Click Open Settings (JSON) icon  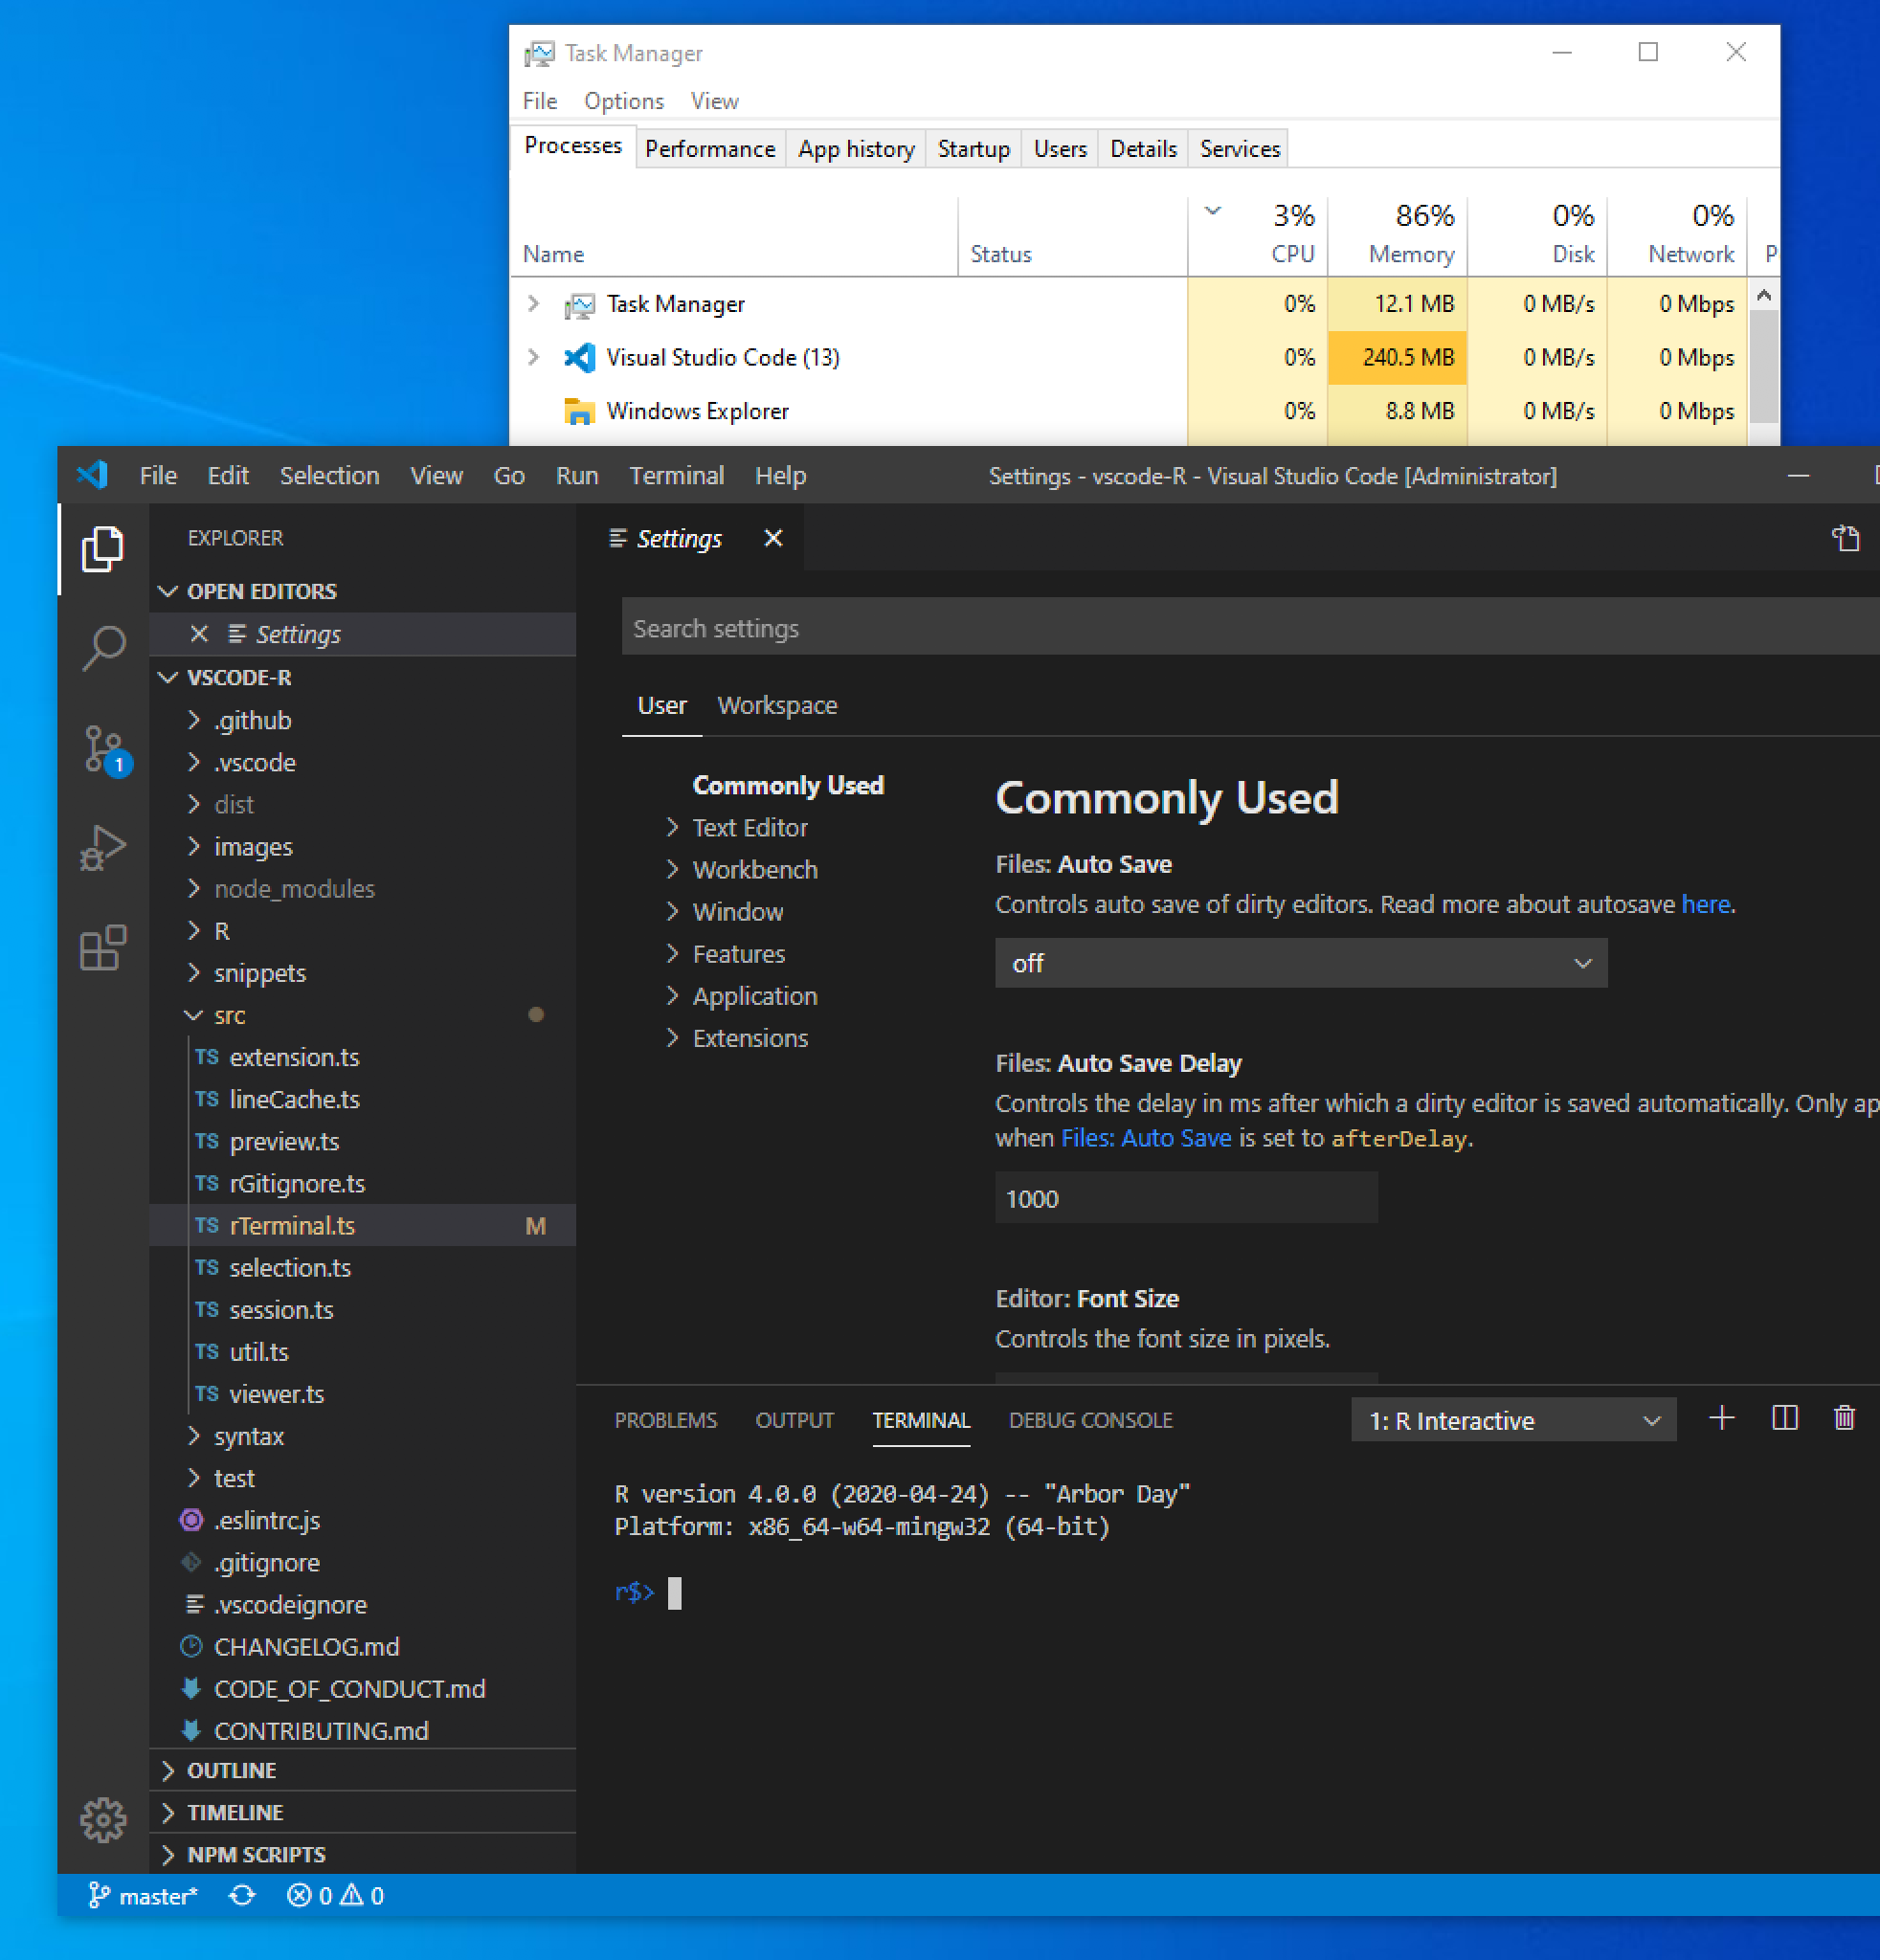point(1845,538)
